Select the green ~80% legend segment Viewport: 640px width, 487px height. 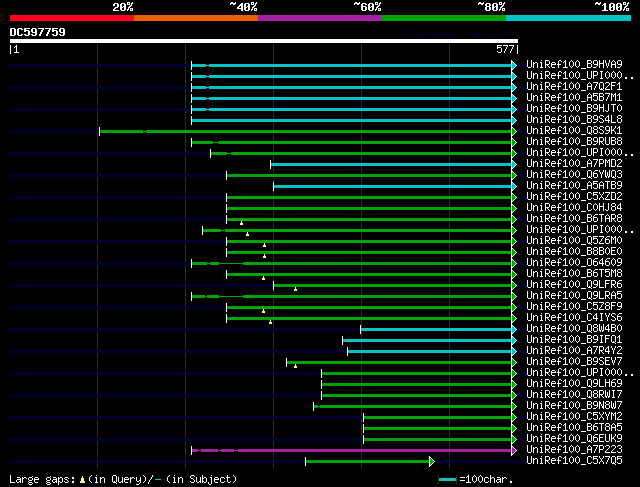pyautogui.click(x=444, y=18)
